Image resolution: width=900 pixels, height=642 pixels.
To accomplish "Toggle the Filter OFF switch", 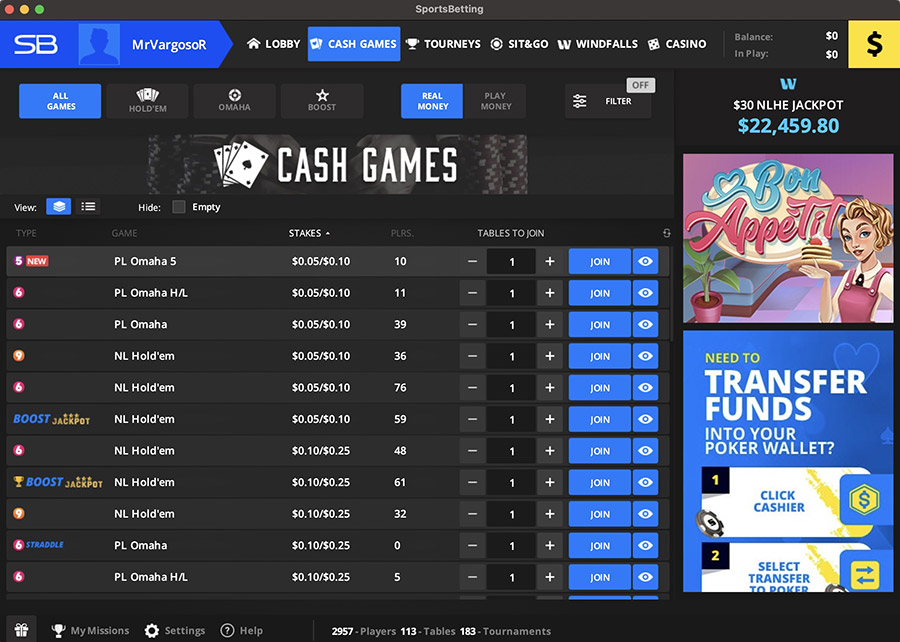I will (x=639, y=85).
